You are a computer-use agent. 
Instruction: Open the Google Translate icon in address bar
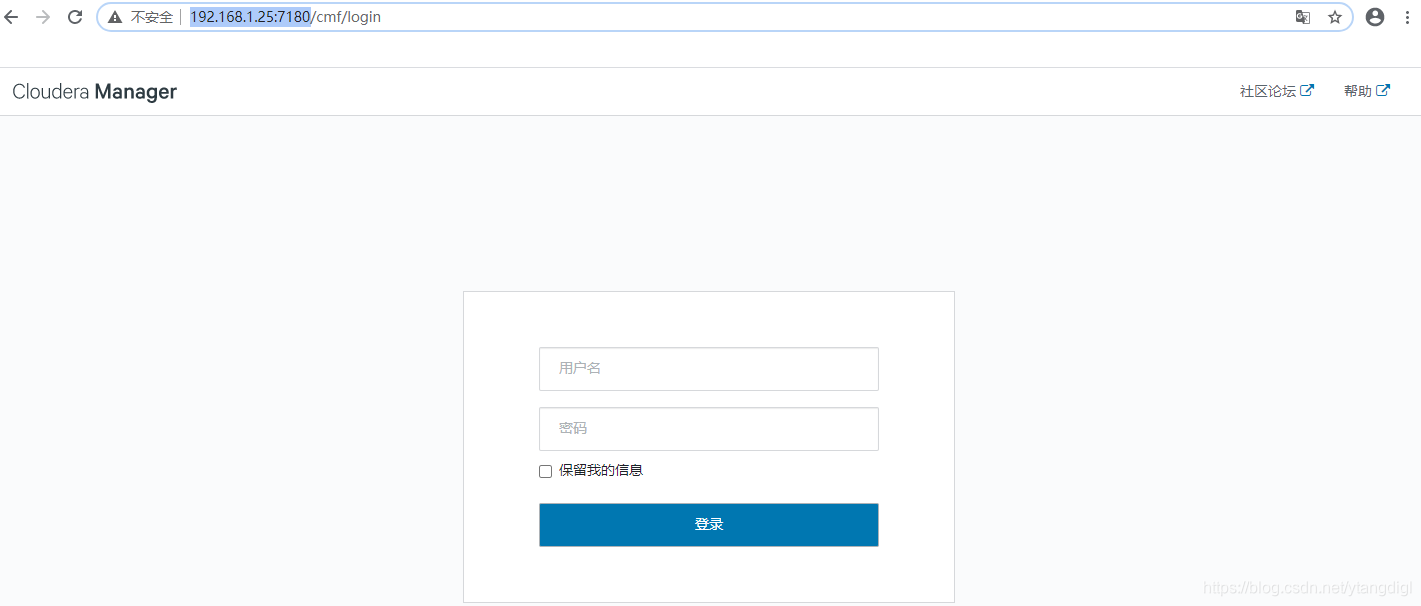1302,17
